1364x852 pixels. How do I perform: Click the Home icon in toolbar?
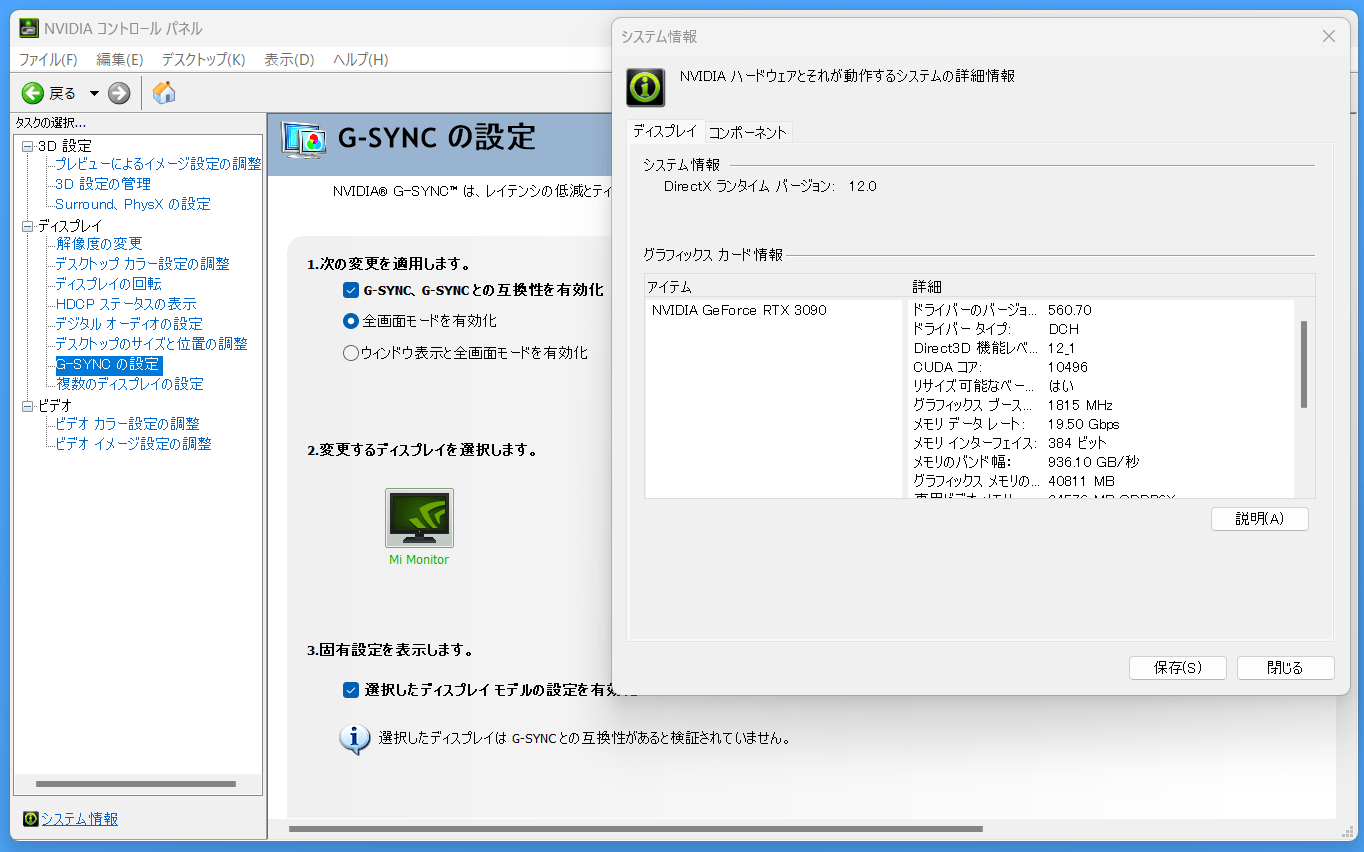[x=164, y=93]
